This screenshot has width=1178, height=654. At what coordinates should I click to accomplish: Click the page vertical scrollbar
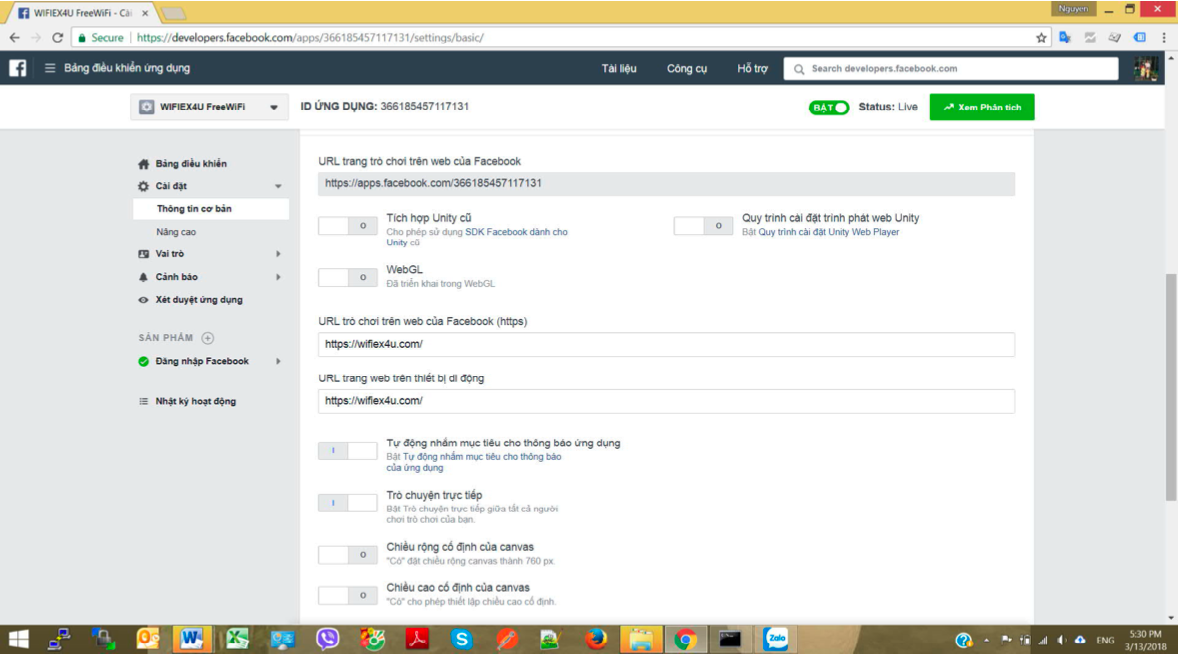coord(1171,387)
